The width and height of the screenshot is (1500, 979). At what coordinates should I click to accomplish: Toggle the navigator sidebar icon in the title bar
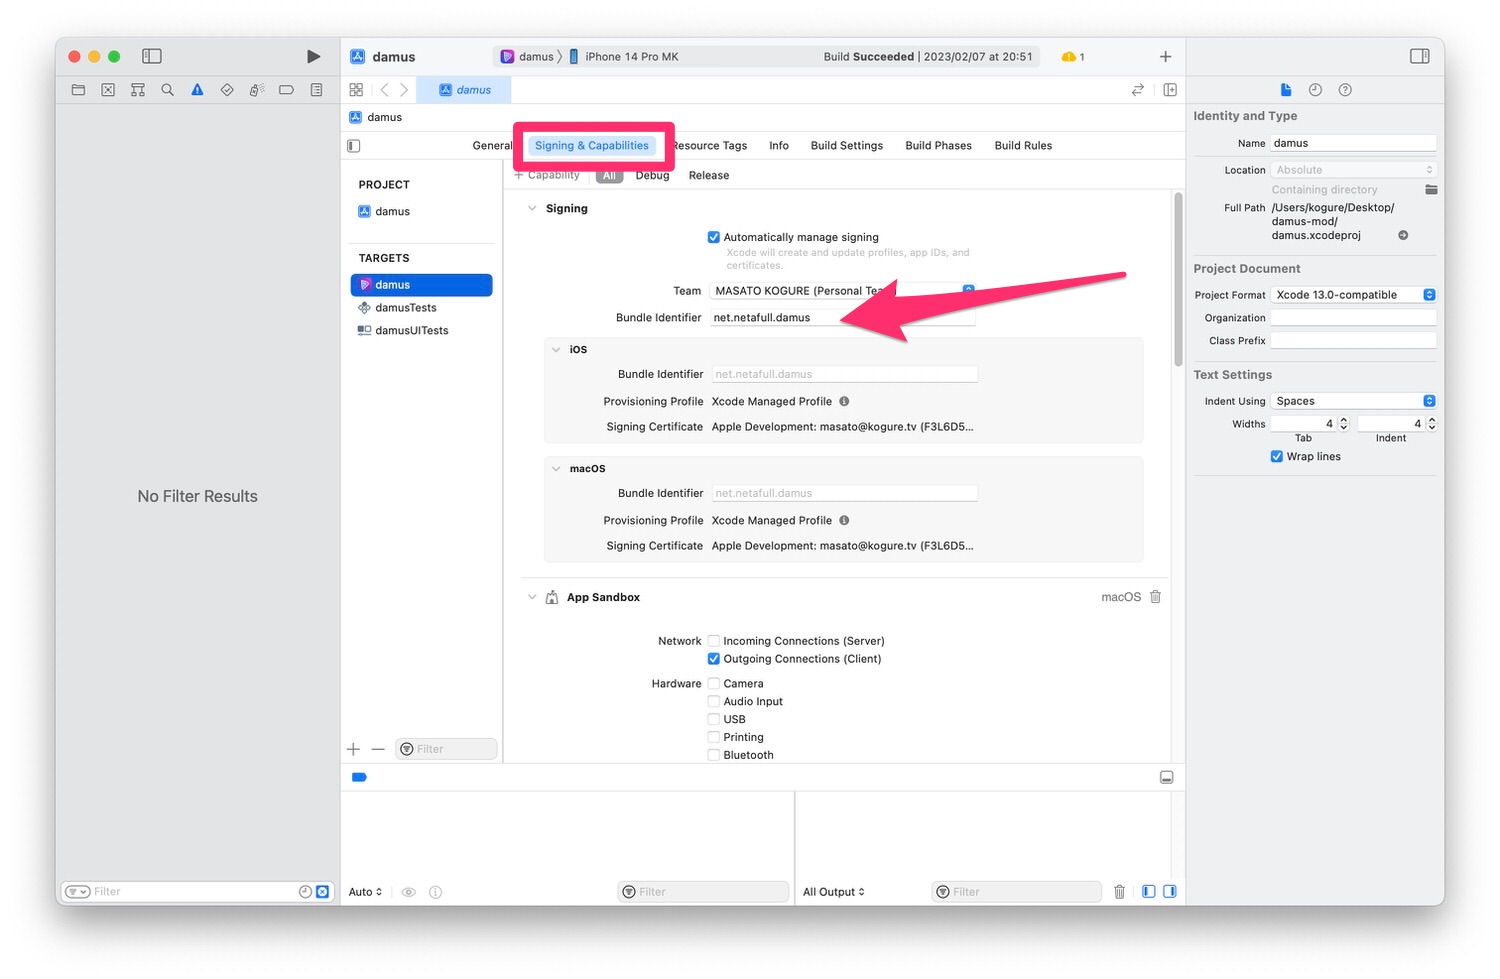coord(152,57)
